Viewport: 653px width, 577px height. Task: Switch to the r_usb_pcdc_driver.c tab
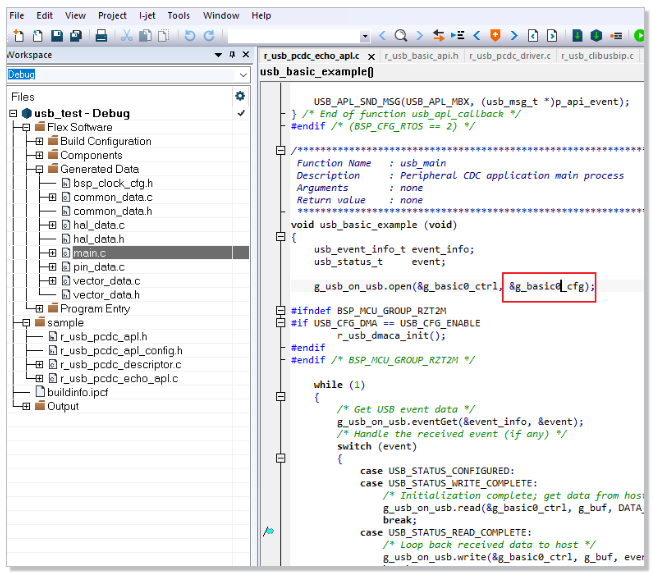[509, 56]
